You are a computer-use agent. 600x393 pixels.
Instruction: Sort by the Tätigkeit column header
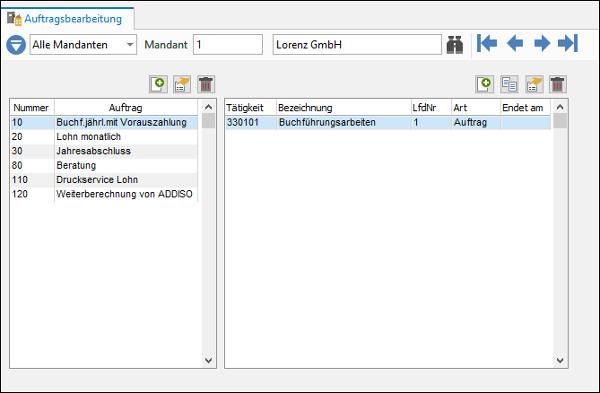click(251, 108)
